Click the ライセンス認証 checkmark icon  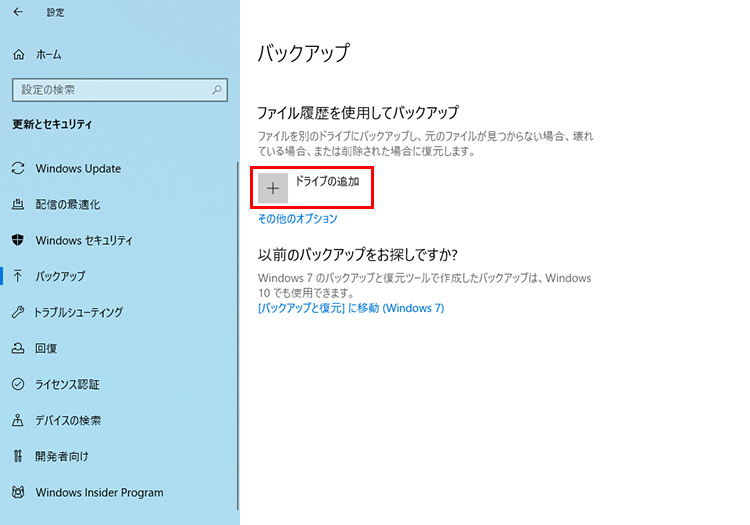18,384
